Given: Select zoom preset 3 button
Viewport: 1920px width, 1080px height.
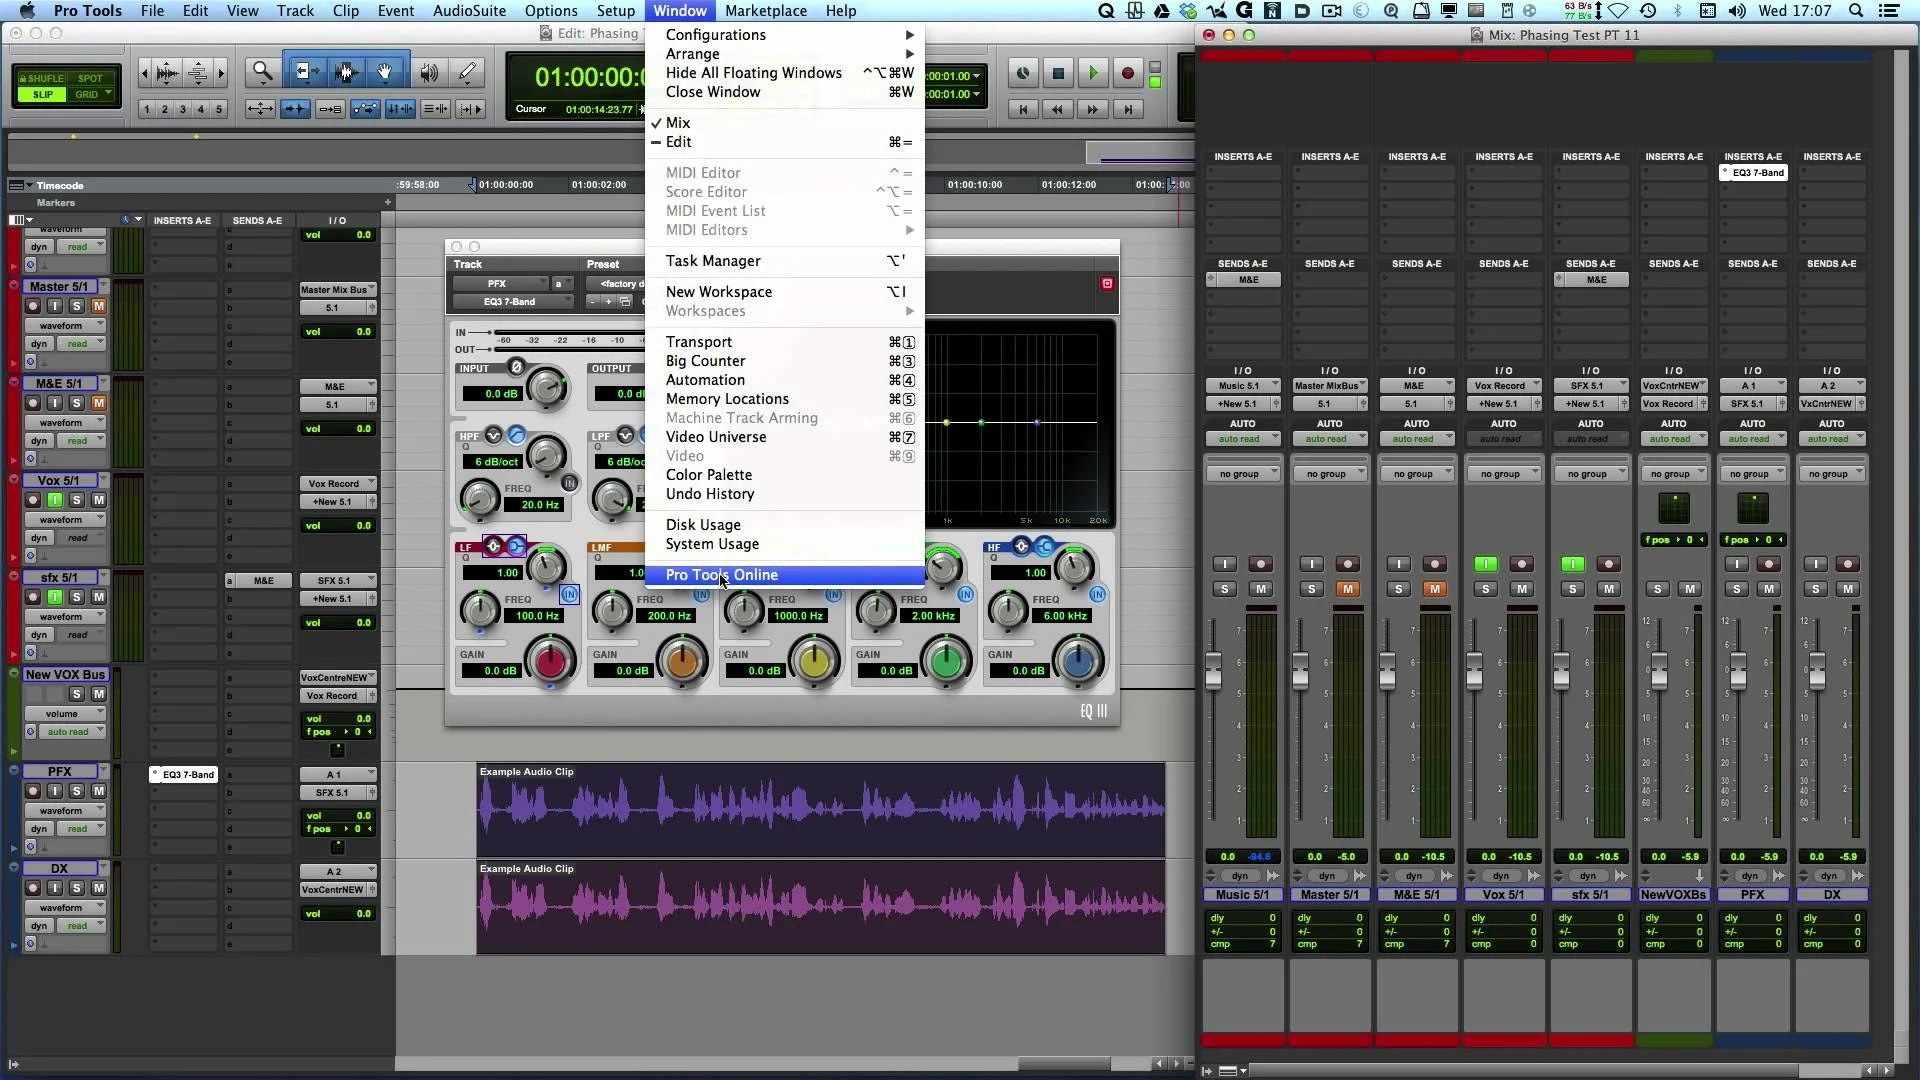Looking at the screenshot, I should point(183,109).
